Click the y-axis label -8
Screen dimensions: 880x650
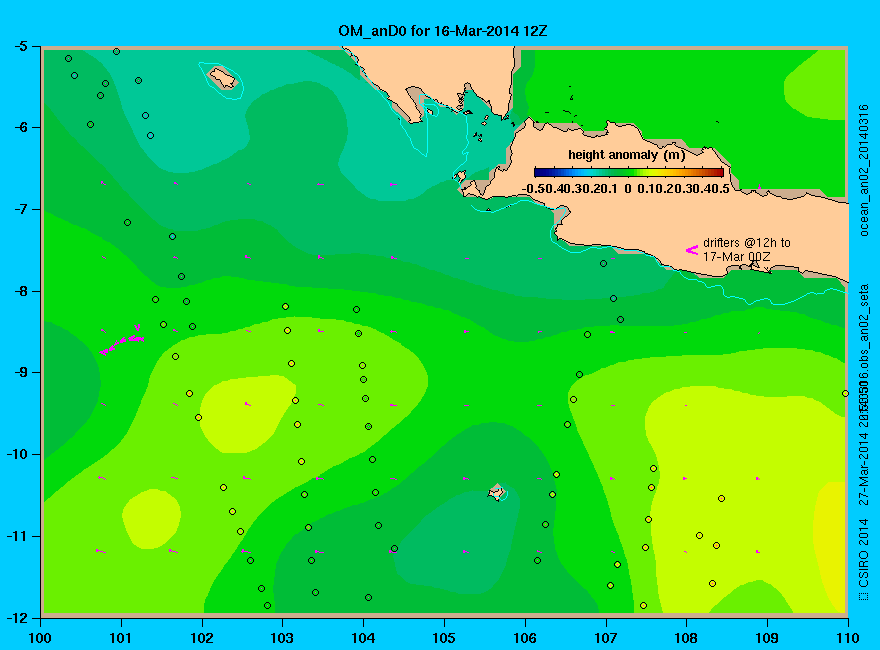(x=20, y=291)
